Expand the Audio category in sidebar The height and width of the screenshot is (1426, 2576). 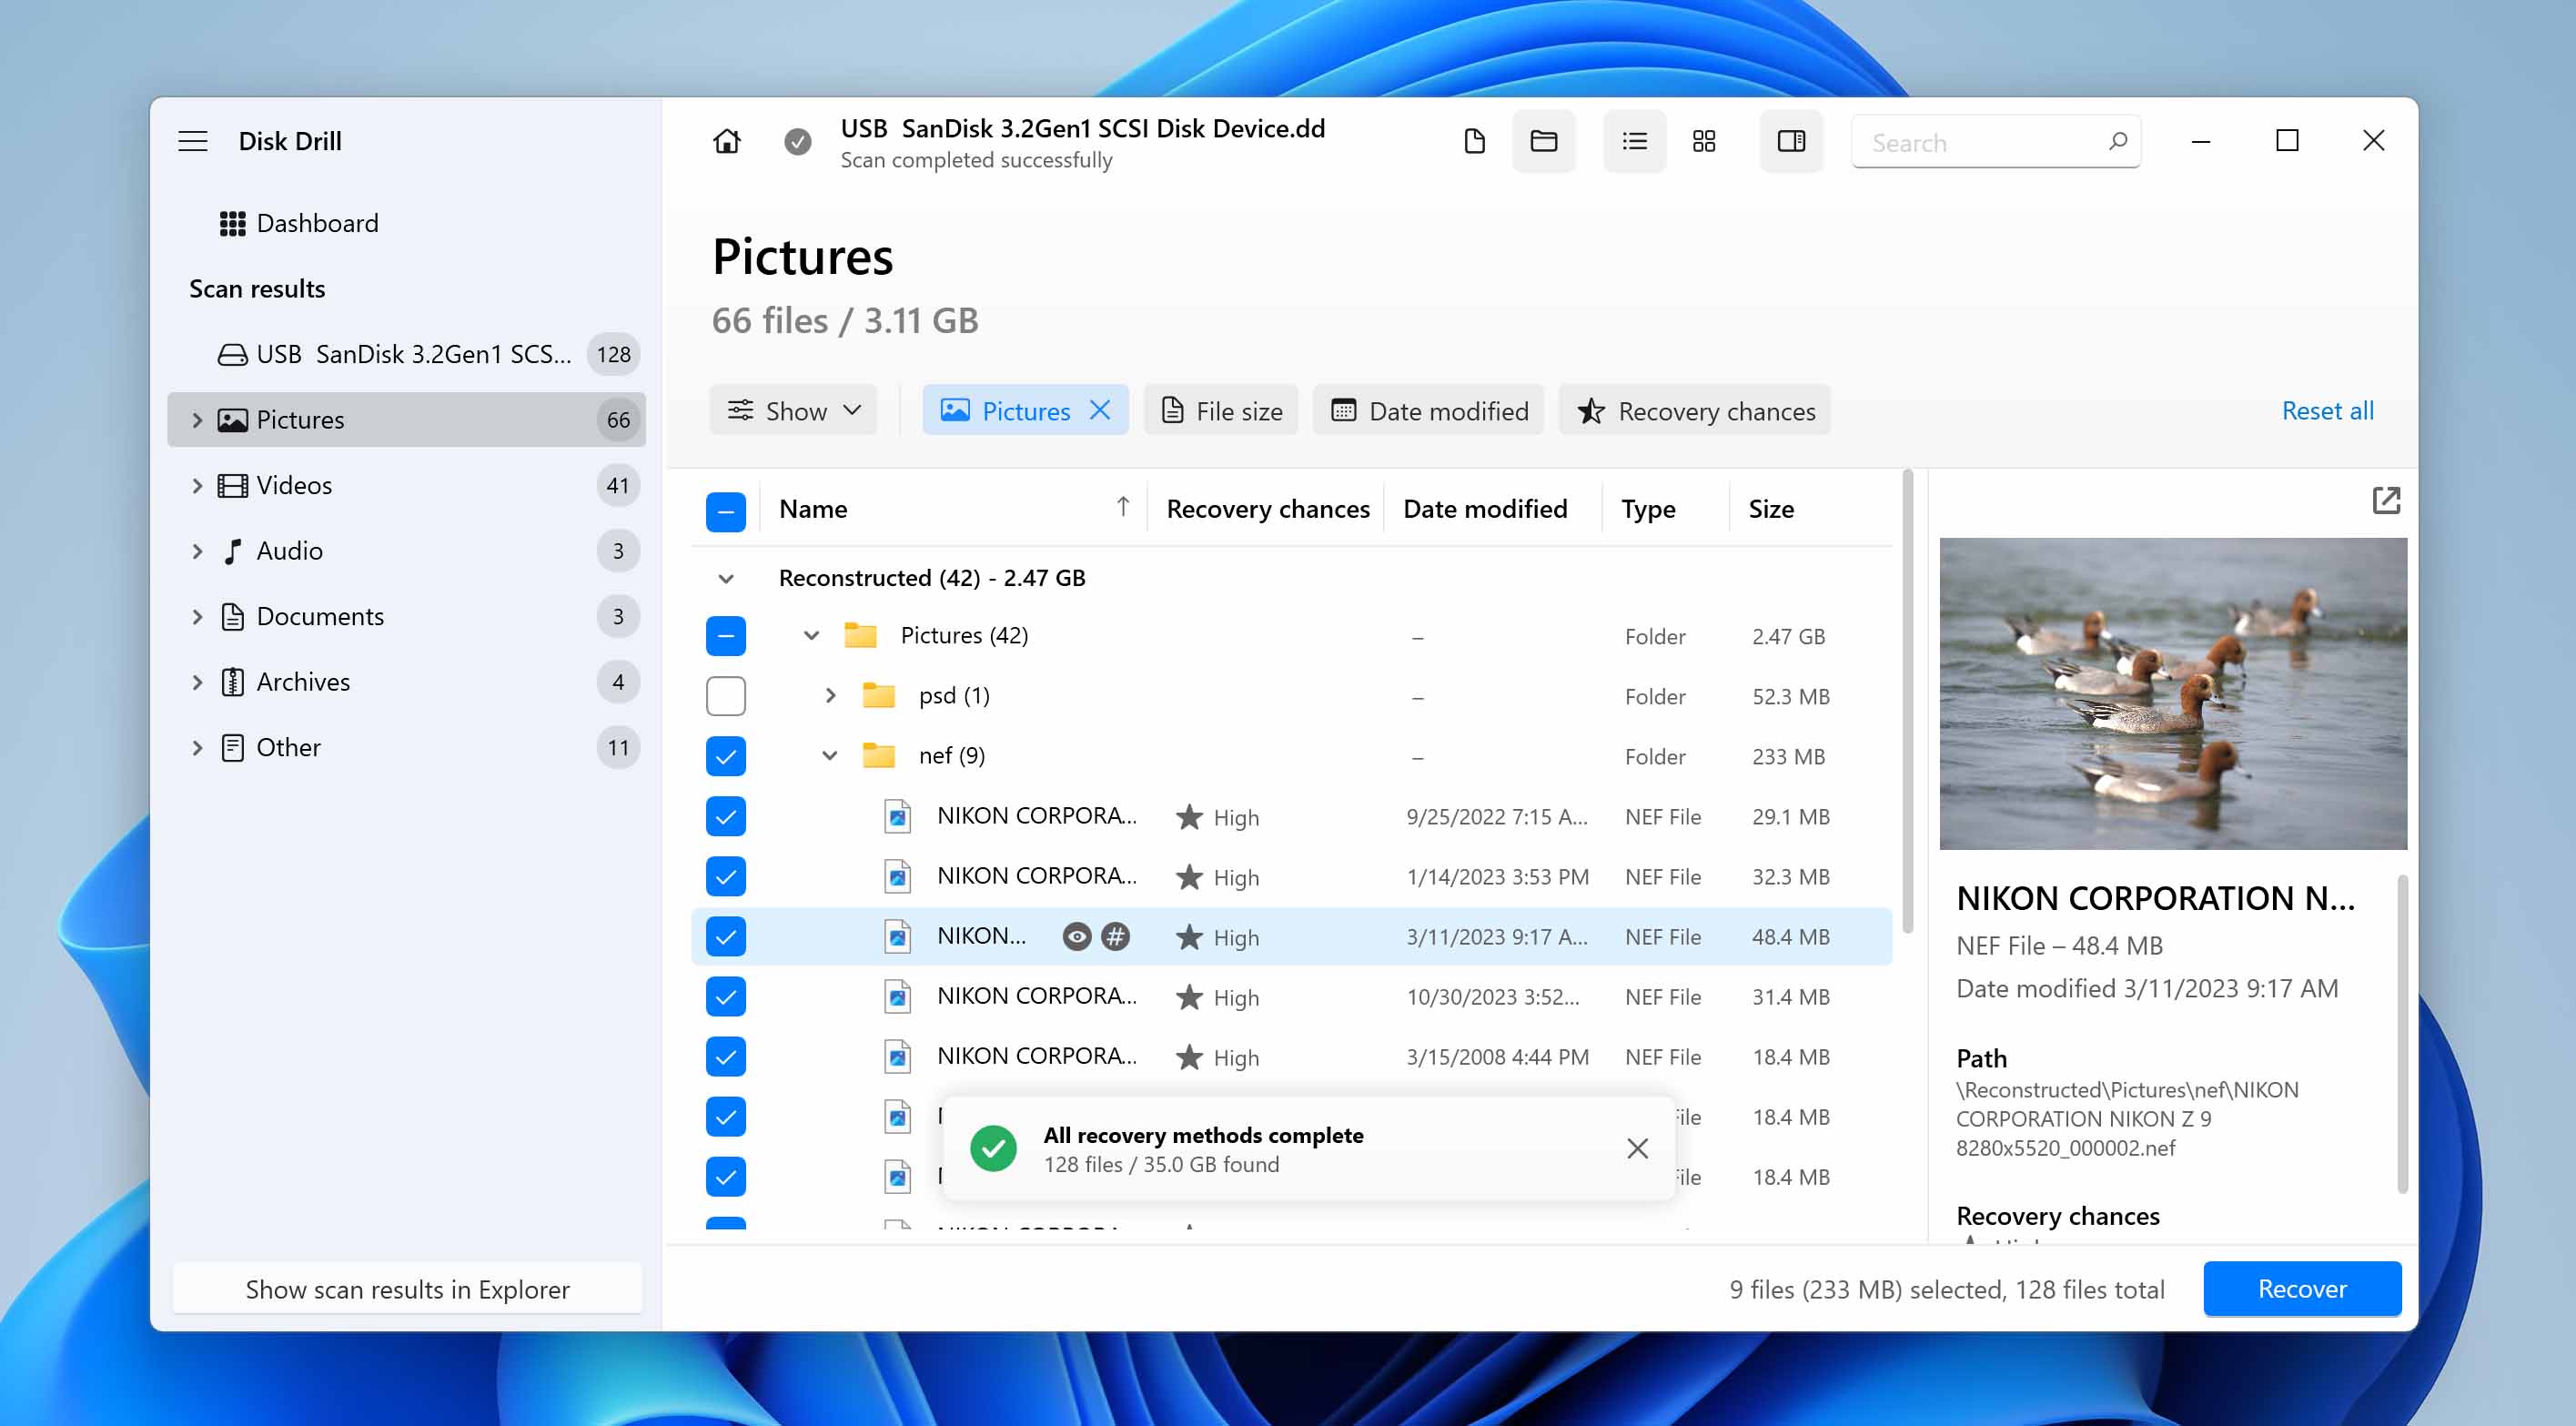(x=197, y=551)
